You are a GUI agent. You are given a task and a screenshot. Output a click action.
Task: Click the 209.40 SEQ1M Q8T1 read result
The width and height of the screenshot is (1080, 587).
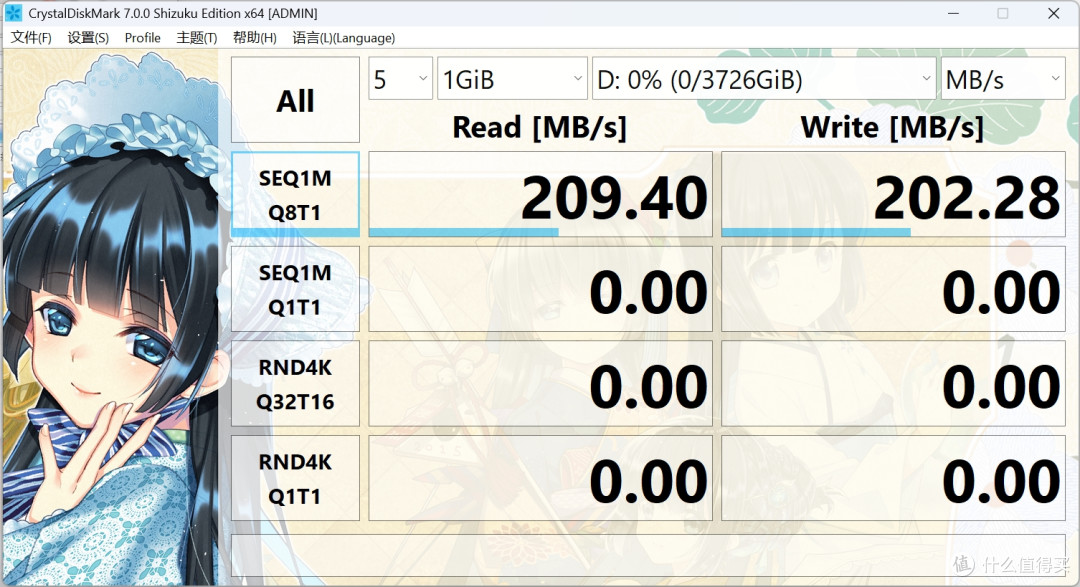[x=541, y=194]
